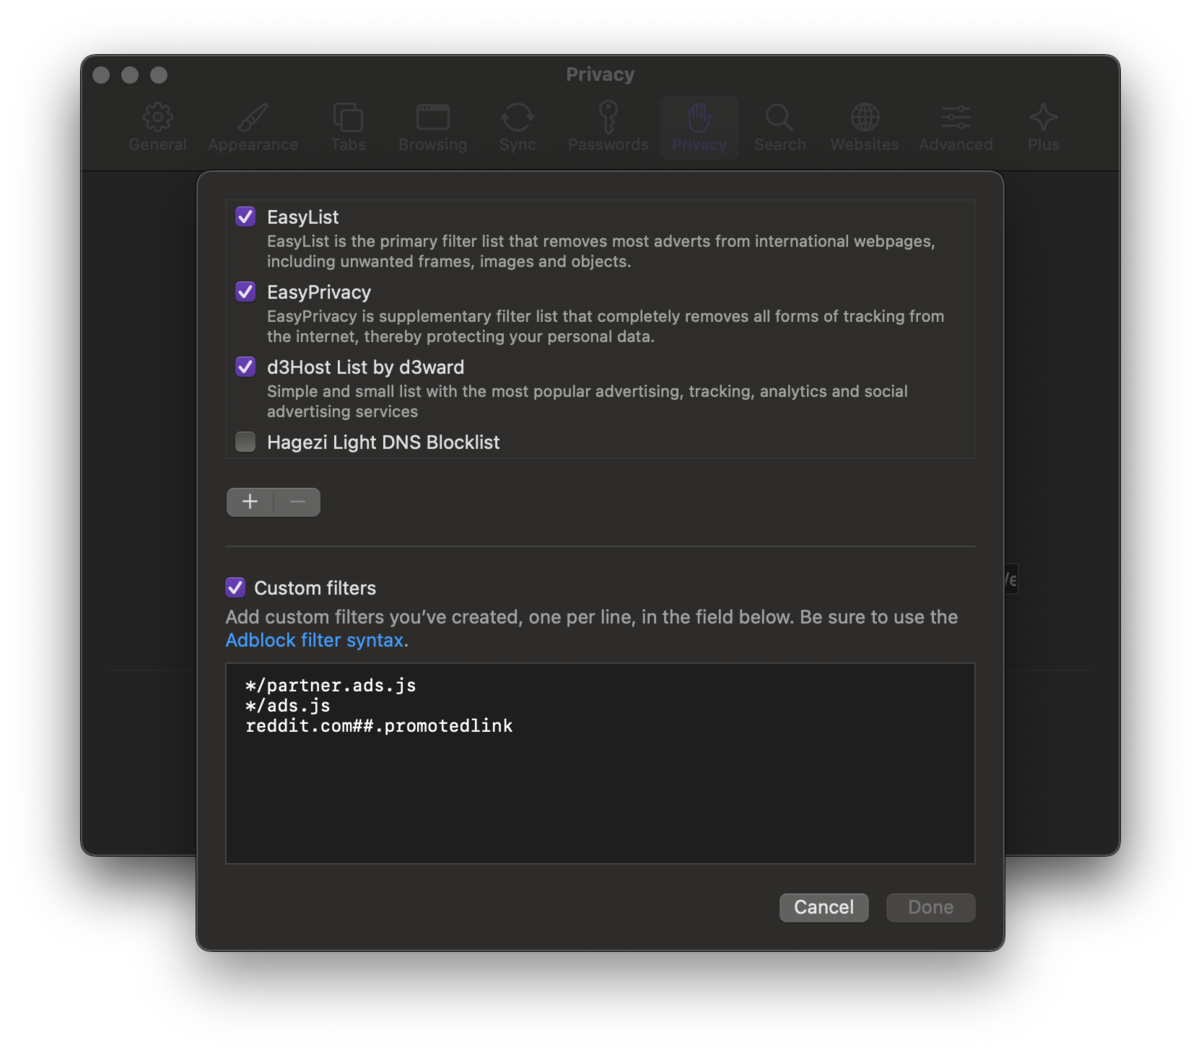Click the Websites globe icon
This screenshot has height=1058, width=1200.
864,127
